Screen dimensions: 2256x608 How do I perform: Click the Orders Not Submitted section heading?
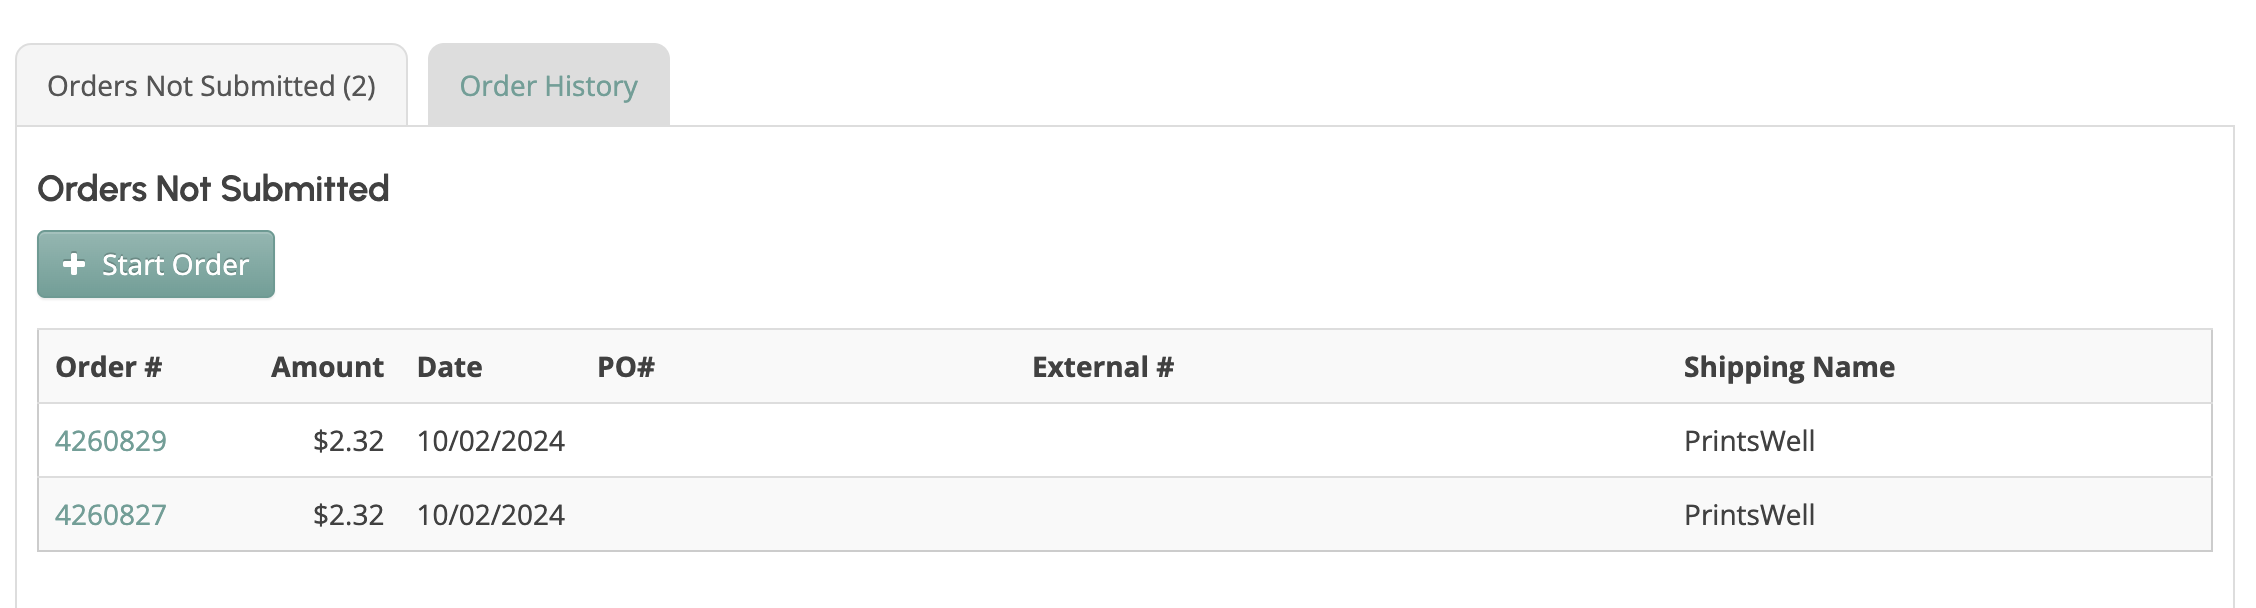(213, 189)
